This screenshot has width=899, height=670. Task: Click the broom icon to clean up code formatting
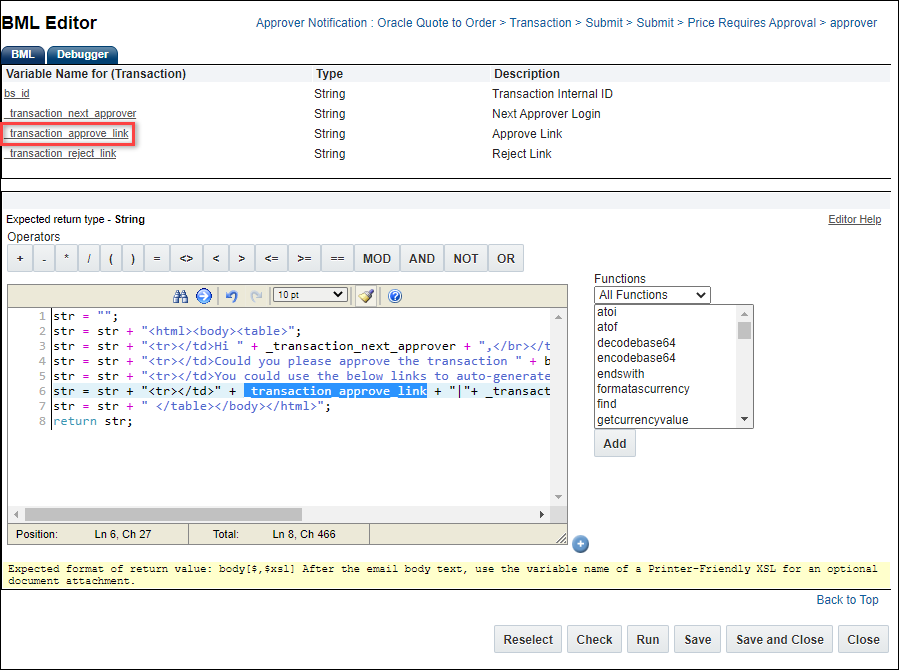pyautogui.click(x=367, y=295)
